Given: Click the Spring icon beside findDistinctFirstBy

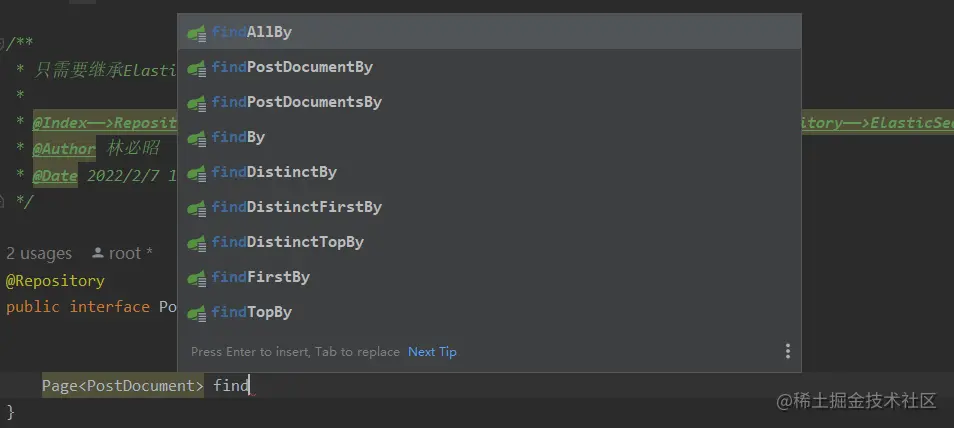Looking at the screenshot, I should (197, 209).
